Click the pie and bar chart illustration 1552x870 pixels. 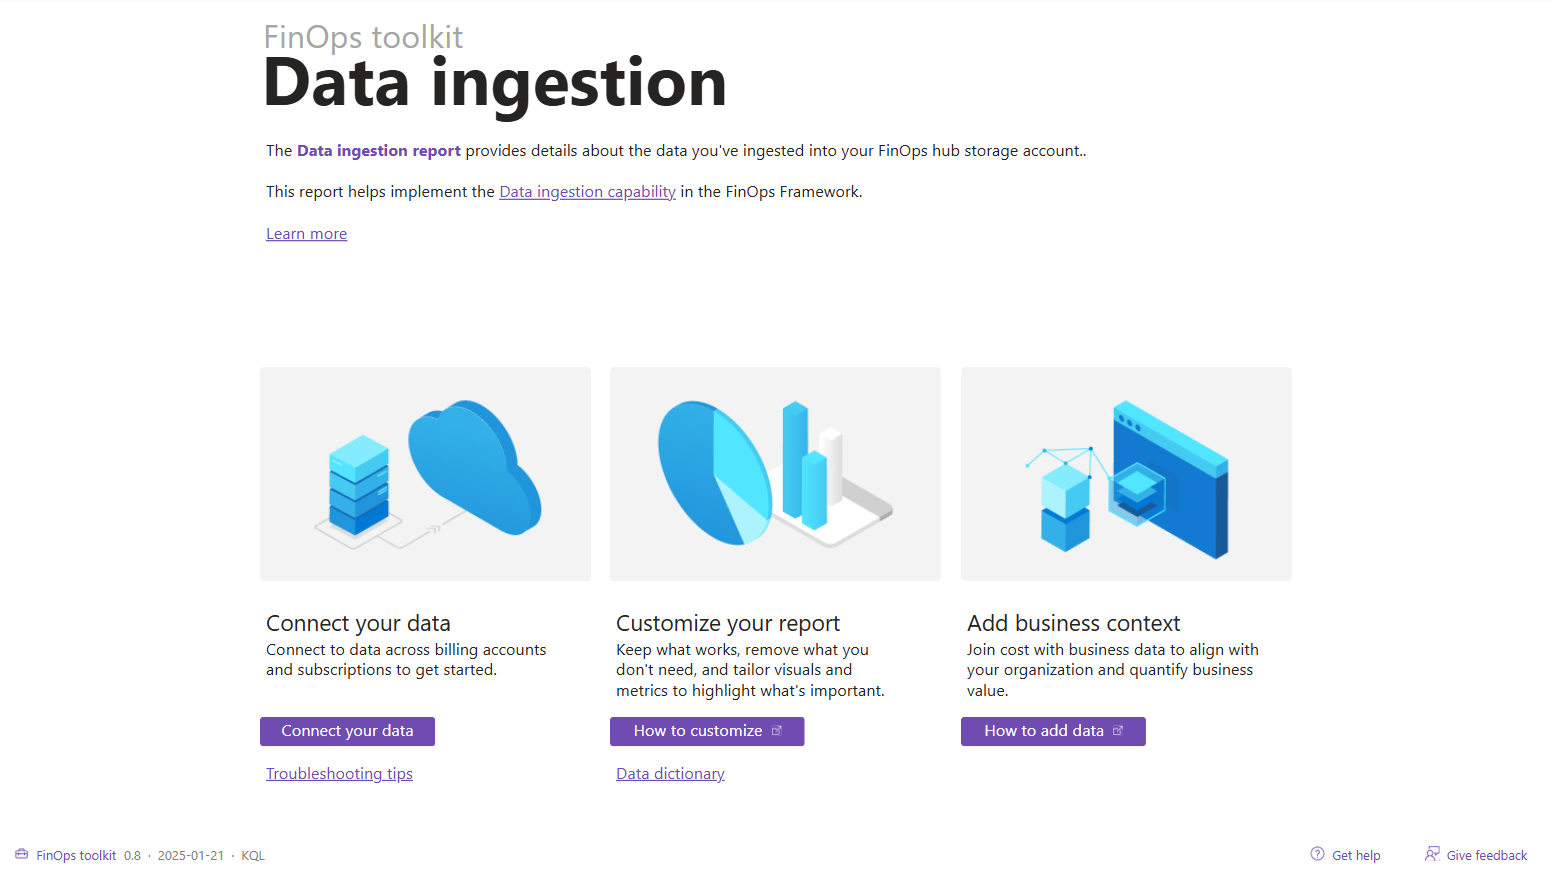[775, 474]
